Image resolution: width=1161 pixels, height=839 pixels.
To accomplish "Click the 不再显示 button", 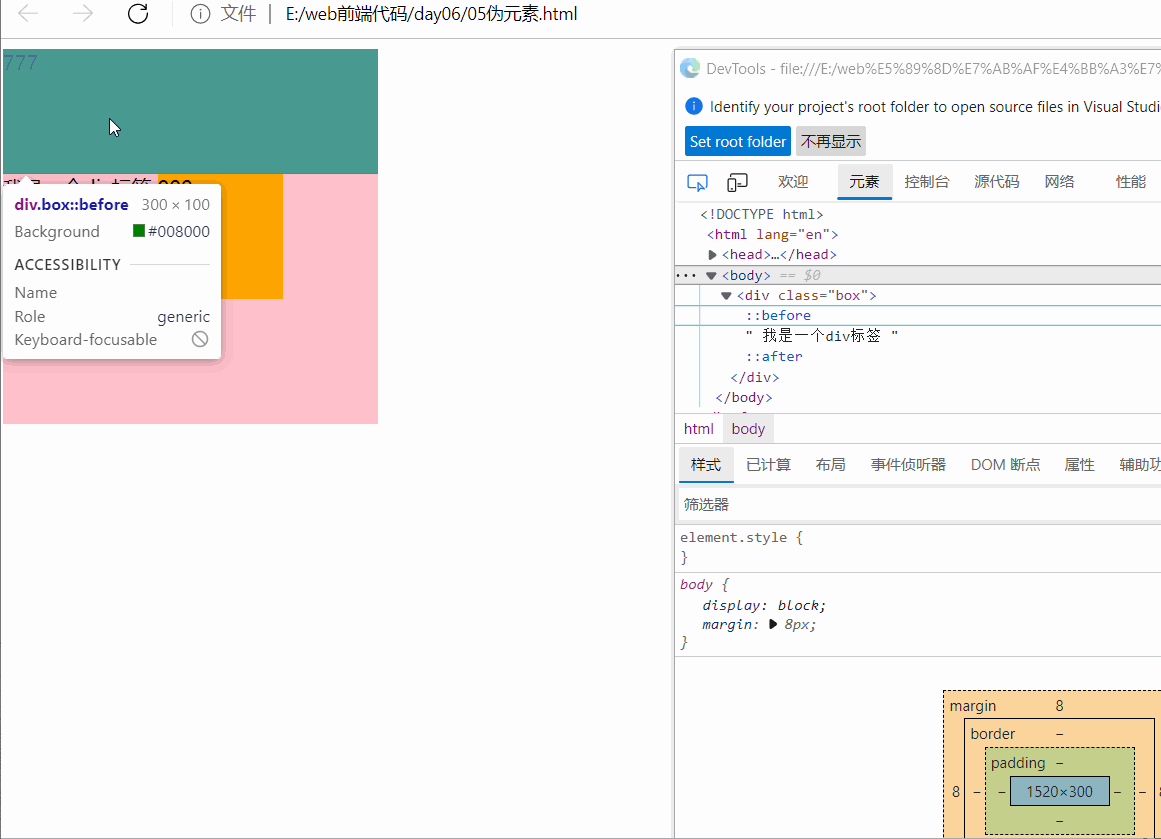I will [x=831, y=141].
